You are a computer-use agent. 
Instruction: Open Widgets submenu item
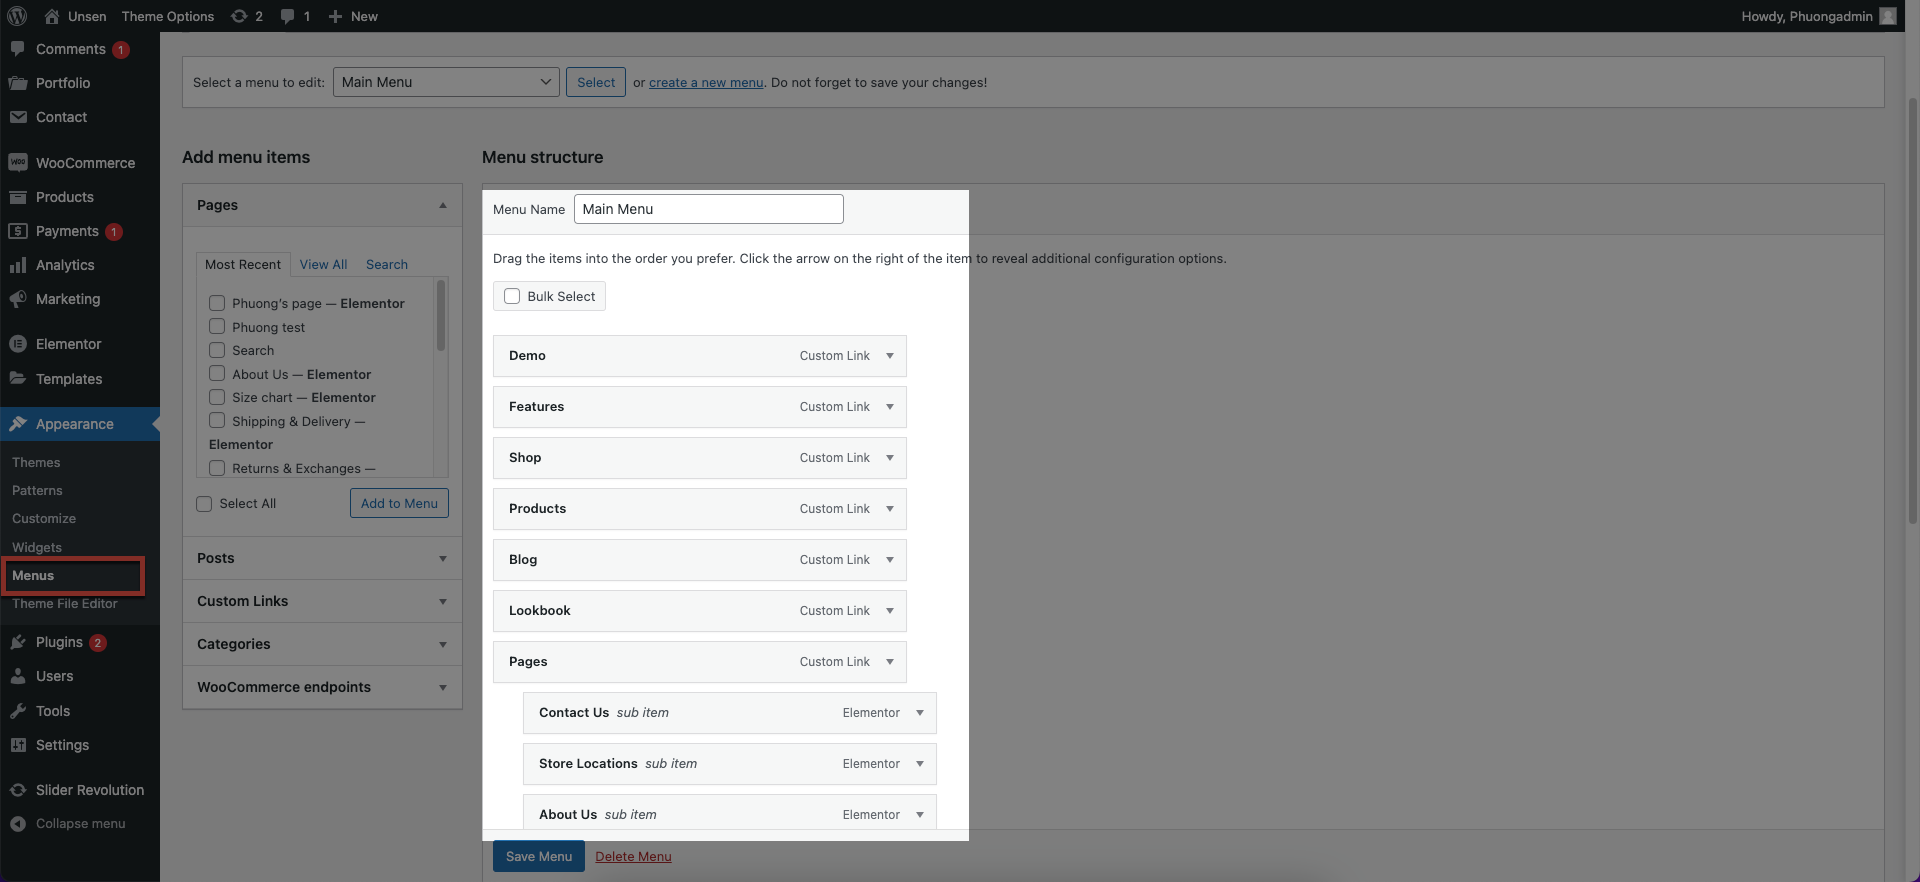pyautogui.click(x=37, y=547)
